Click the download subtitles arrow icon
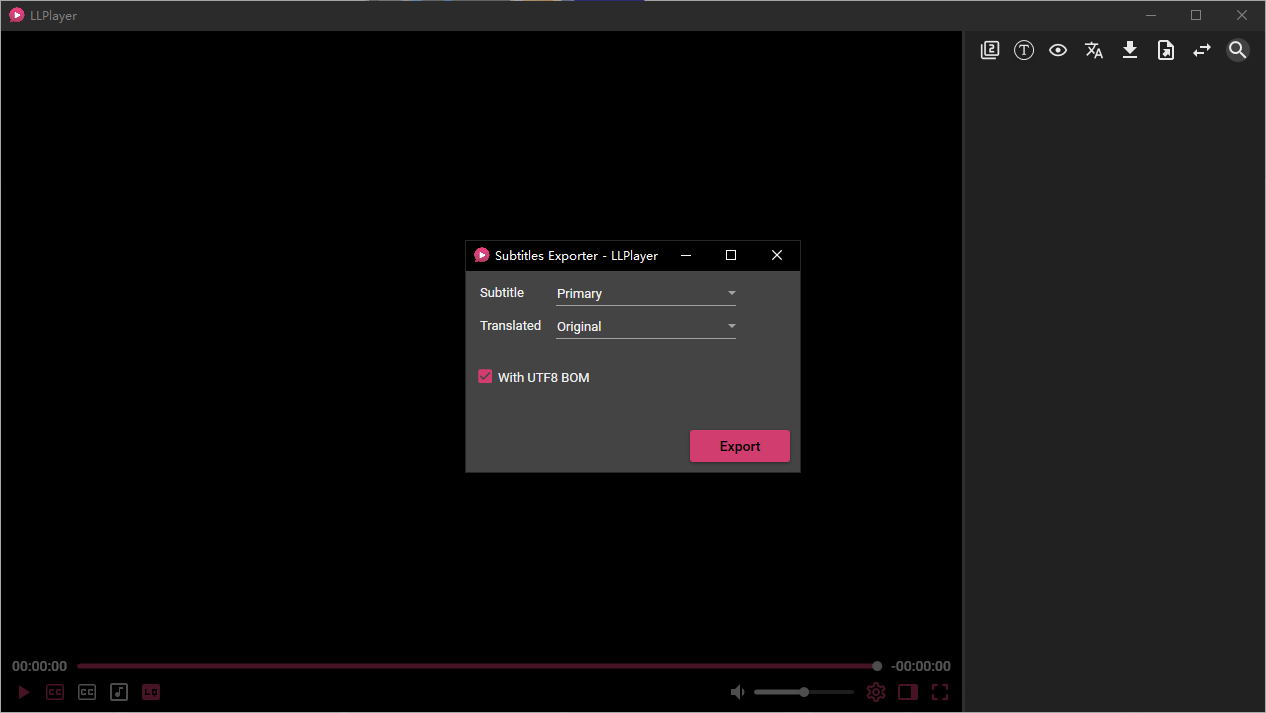Image resolution: width=1266 pixels, height=713 pixels. tap(1130, 50)
